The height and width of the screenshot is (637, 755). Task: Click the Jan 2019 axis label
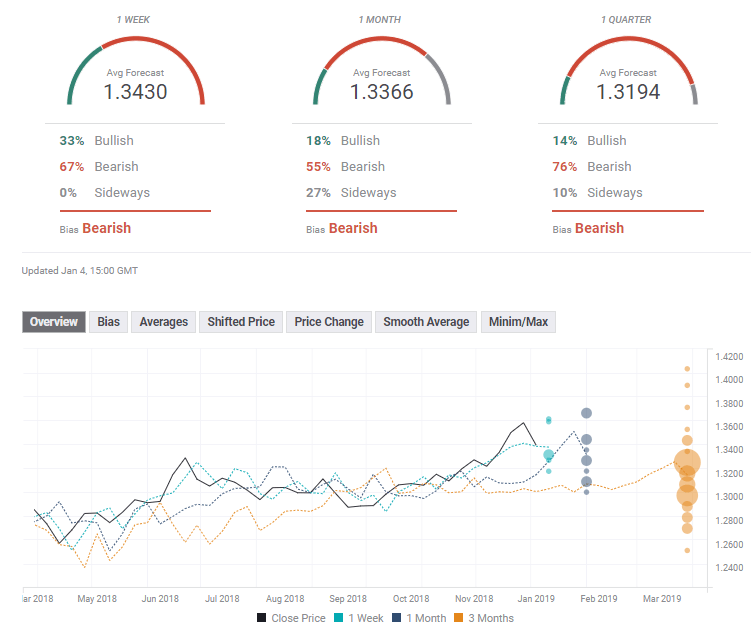click(x=536, y=598)
